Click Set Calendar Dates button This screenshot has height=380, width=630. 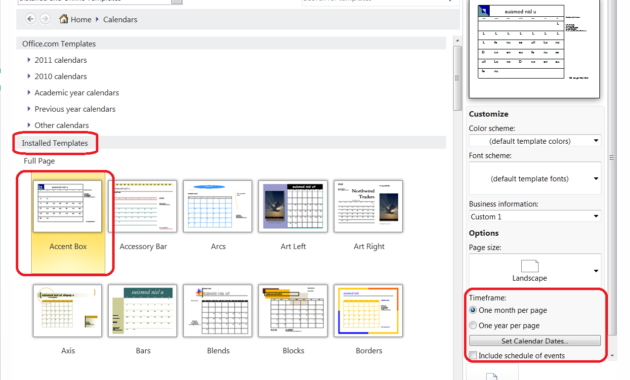pyautogui.click(x=535, y=341)
